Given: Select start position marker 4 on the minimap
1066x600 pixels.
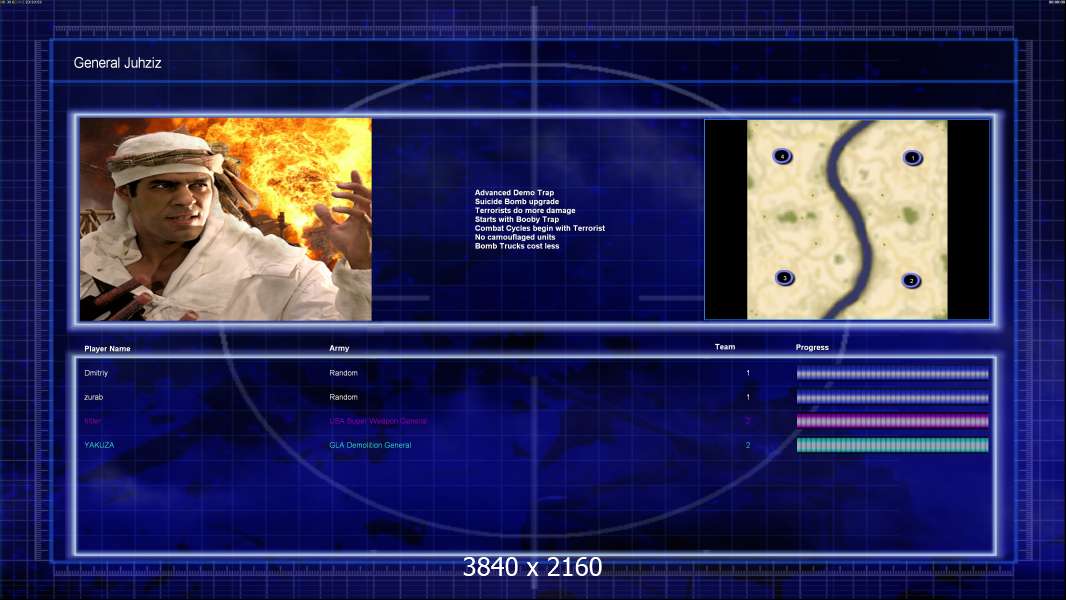Looking at the screenshot, I should click(x=783, y=156).
